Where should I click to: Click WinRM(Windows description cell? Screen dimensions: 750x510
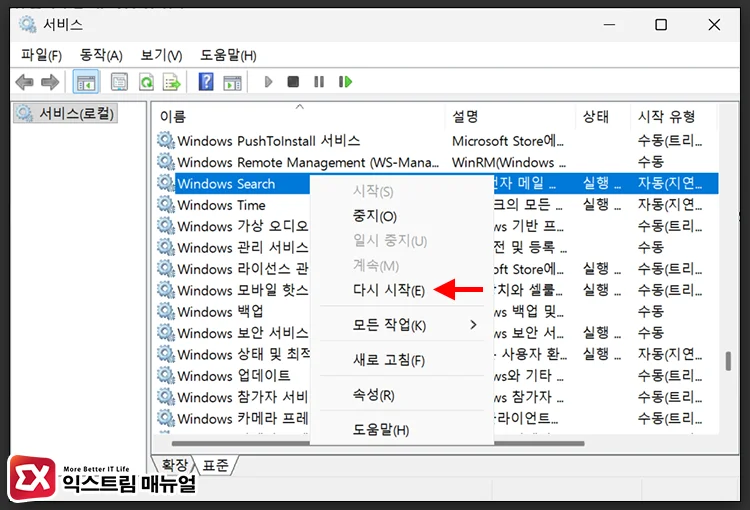click(508, 162)
